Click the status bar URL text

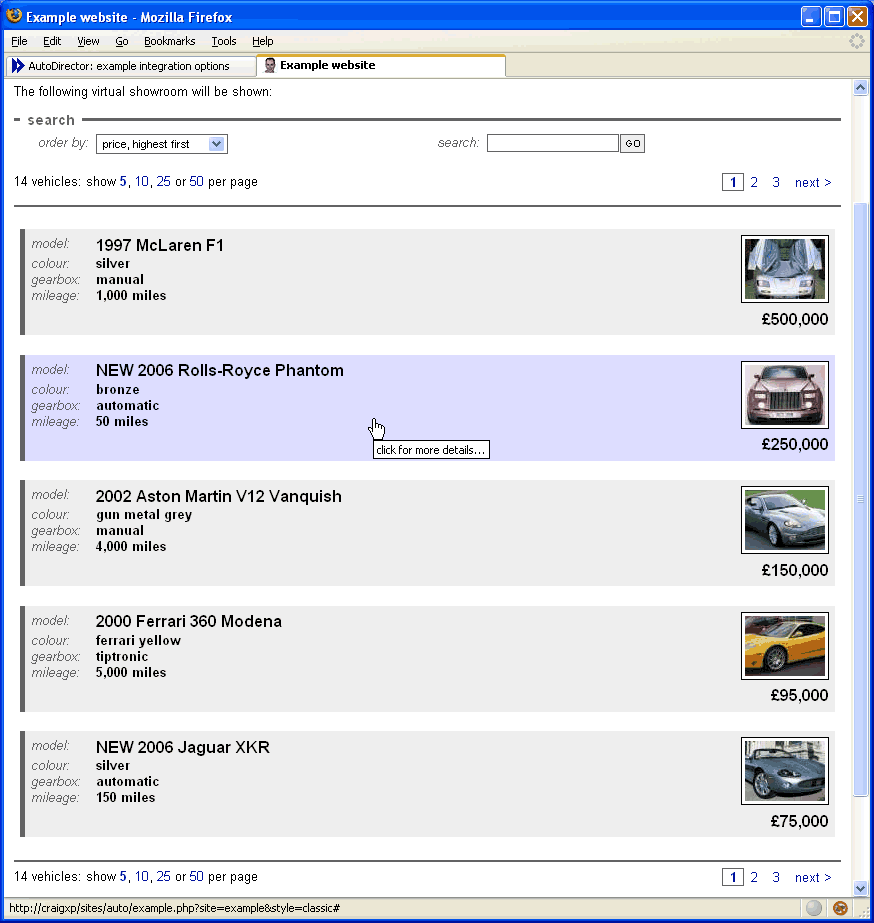click(x=174, y=908)
